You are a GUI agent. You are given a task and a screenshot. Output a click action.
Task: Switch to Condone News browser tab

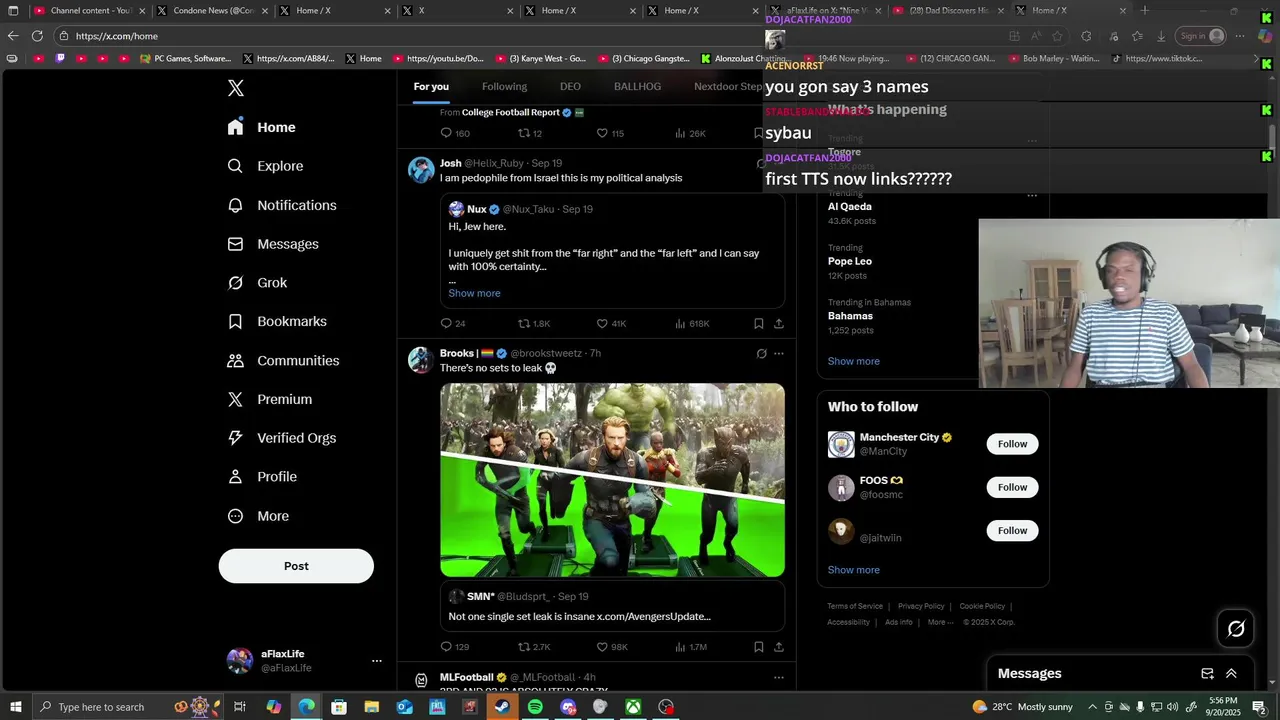(213, 10)
